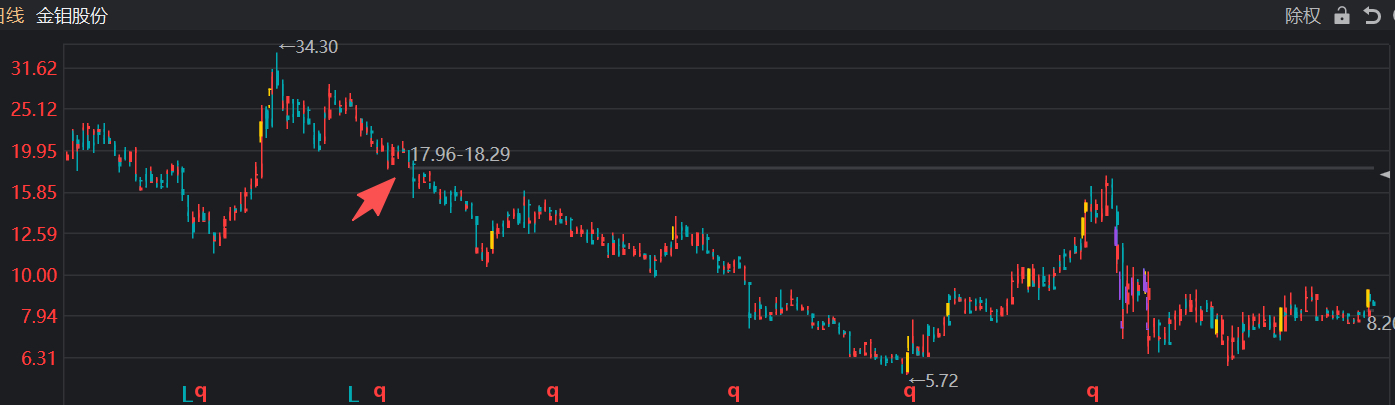The height and width of the screenshot is (405, 1395).
Task: Click the ←5.72 low price label
Action: [934, 381]
